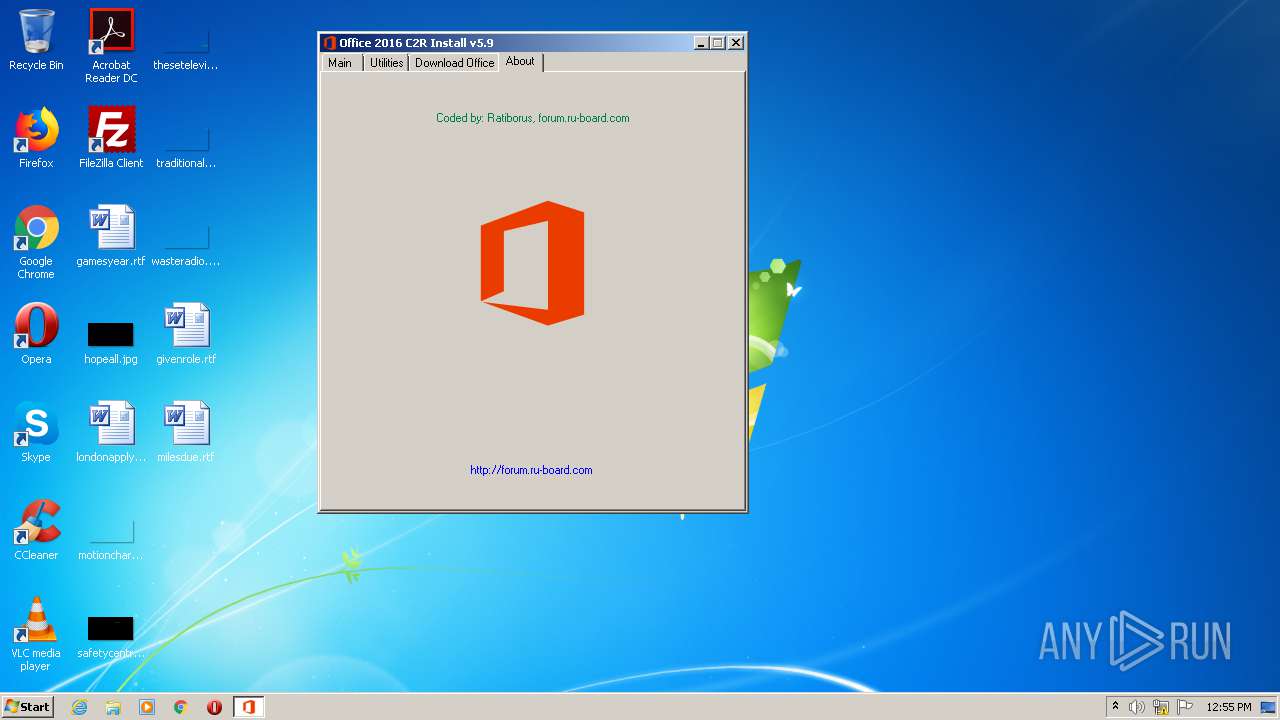This screenshot has width=1280, height=720.
Task: Open the Start menu
Action: (x=27, y=707)
